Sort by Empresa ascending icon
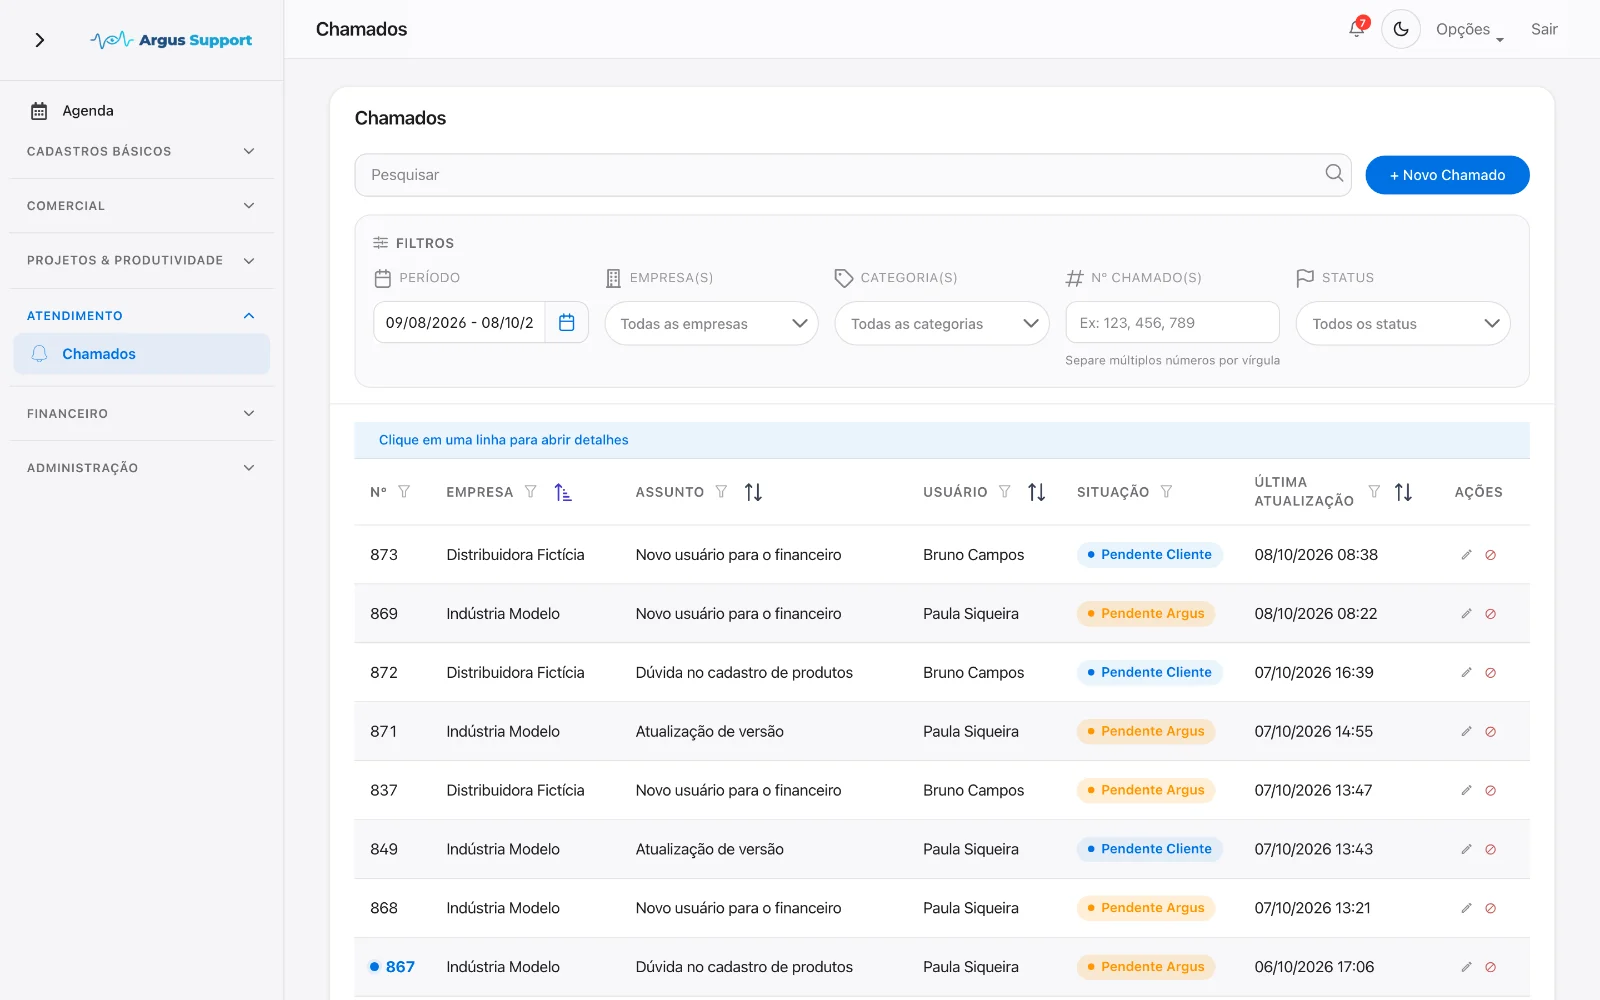This screenshot has height=1000, width=1600. click(x=563, y=492)
